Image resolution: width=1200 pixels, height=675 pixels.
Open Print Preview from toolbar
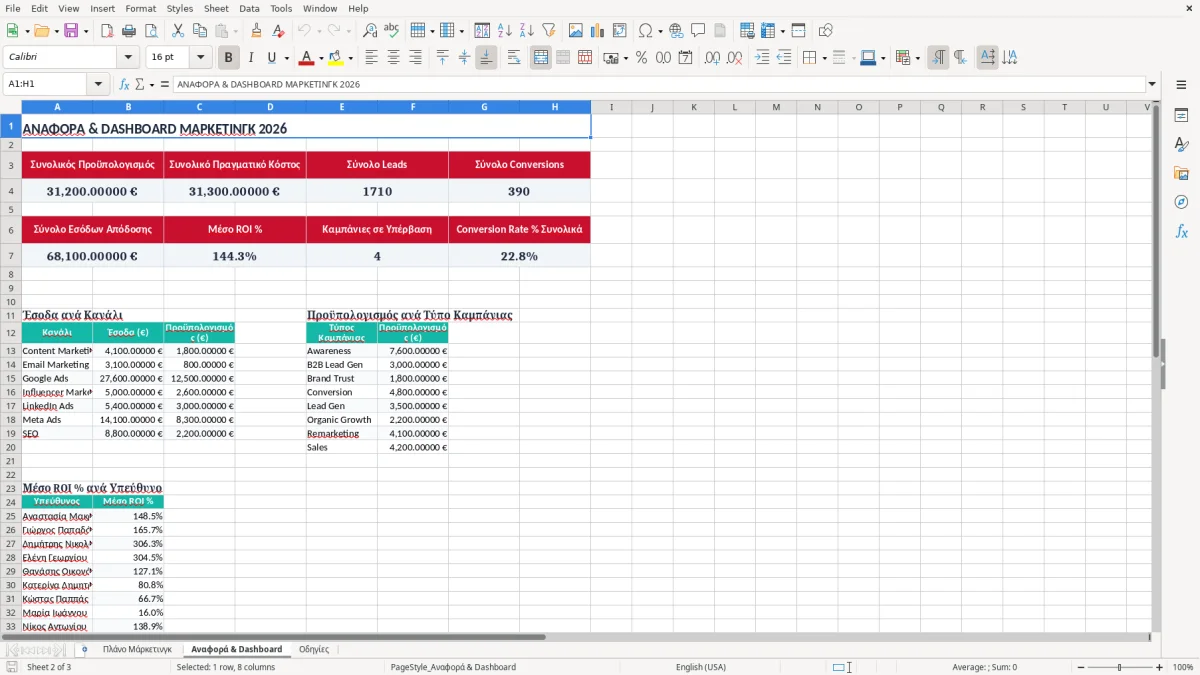(x=151, y=31)
